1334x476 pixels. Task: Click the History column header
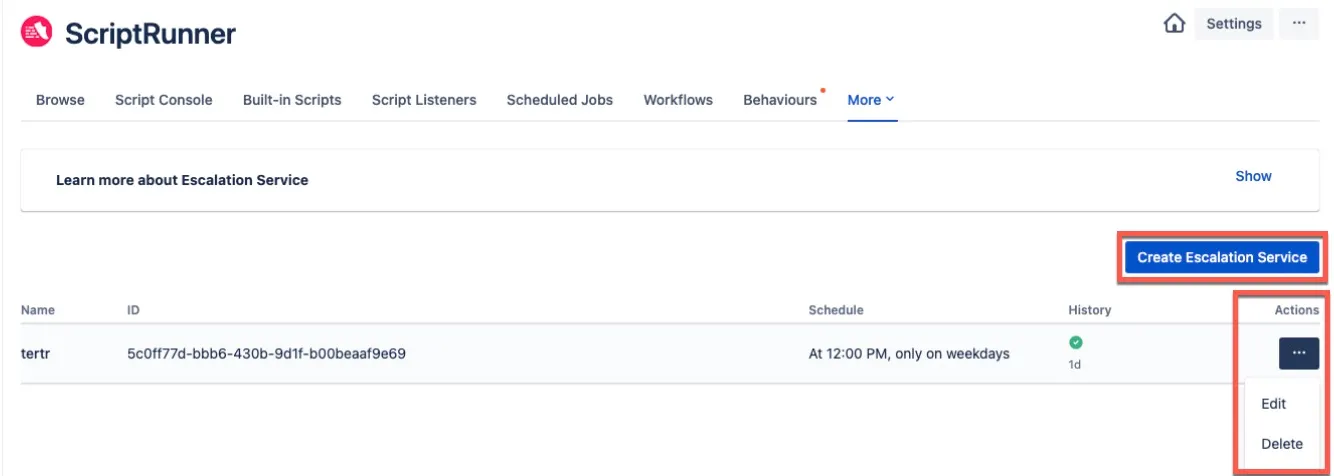click(x=1090, y=310)
